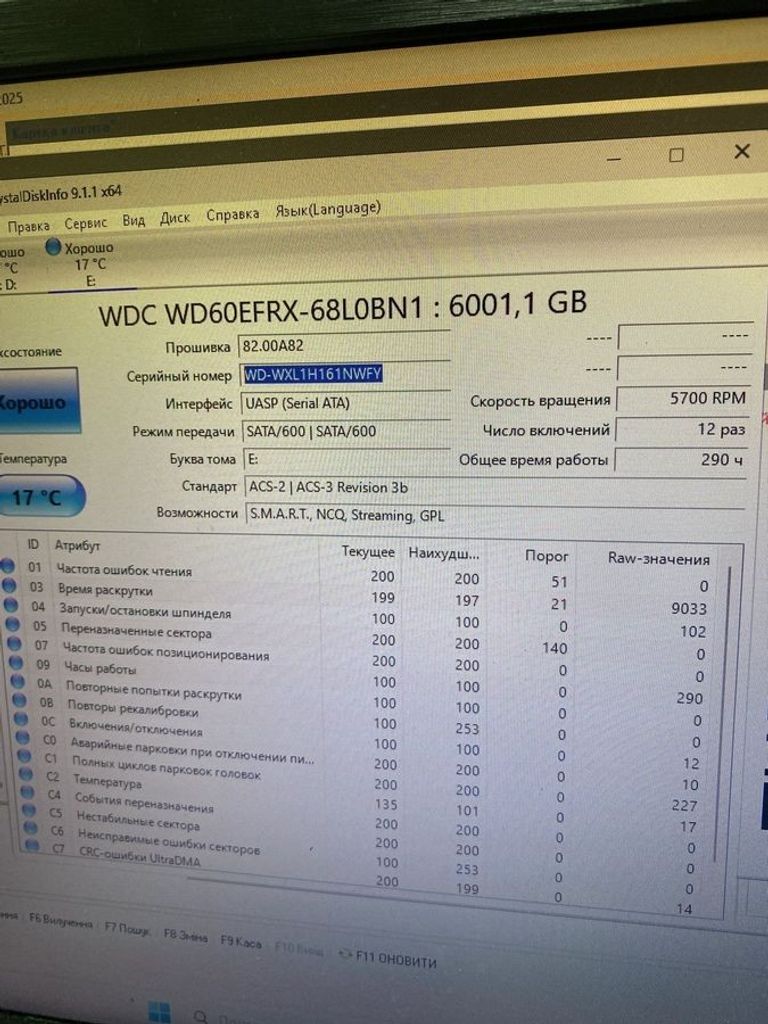Open the Windows Start button
The image size is (768, 1024).
[x=160, y=1012]
